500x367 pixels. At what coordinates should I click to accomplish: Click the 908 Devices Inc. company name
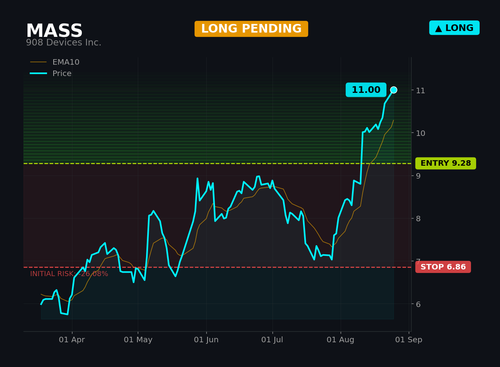click(x=63, y=43)
